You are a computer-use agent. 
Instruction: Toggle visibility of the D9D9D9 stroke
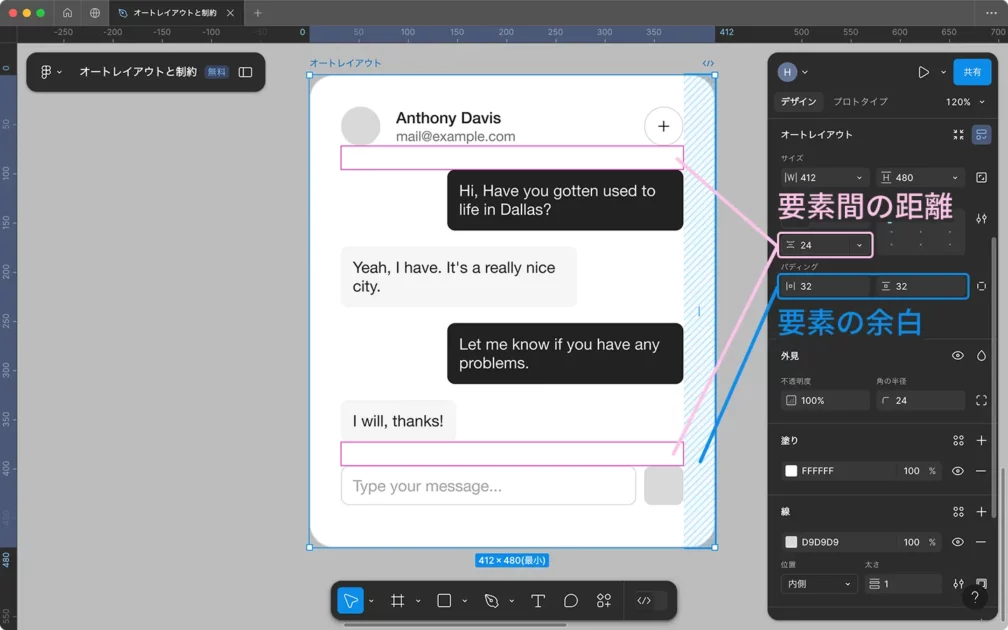957,542
